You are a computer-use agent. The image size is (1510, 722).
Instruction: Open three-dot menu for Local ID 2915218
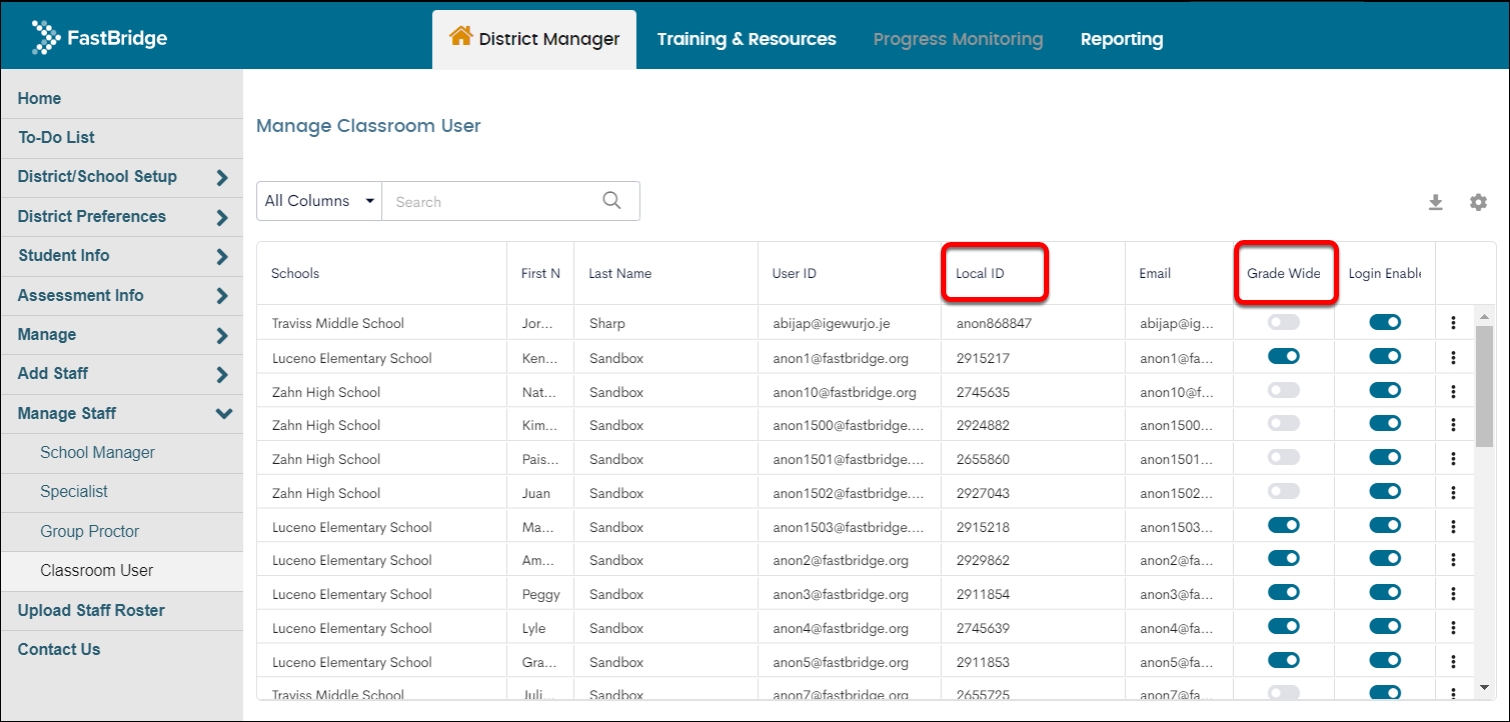coord(1453,526)
